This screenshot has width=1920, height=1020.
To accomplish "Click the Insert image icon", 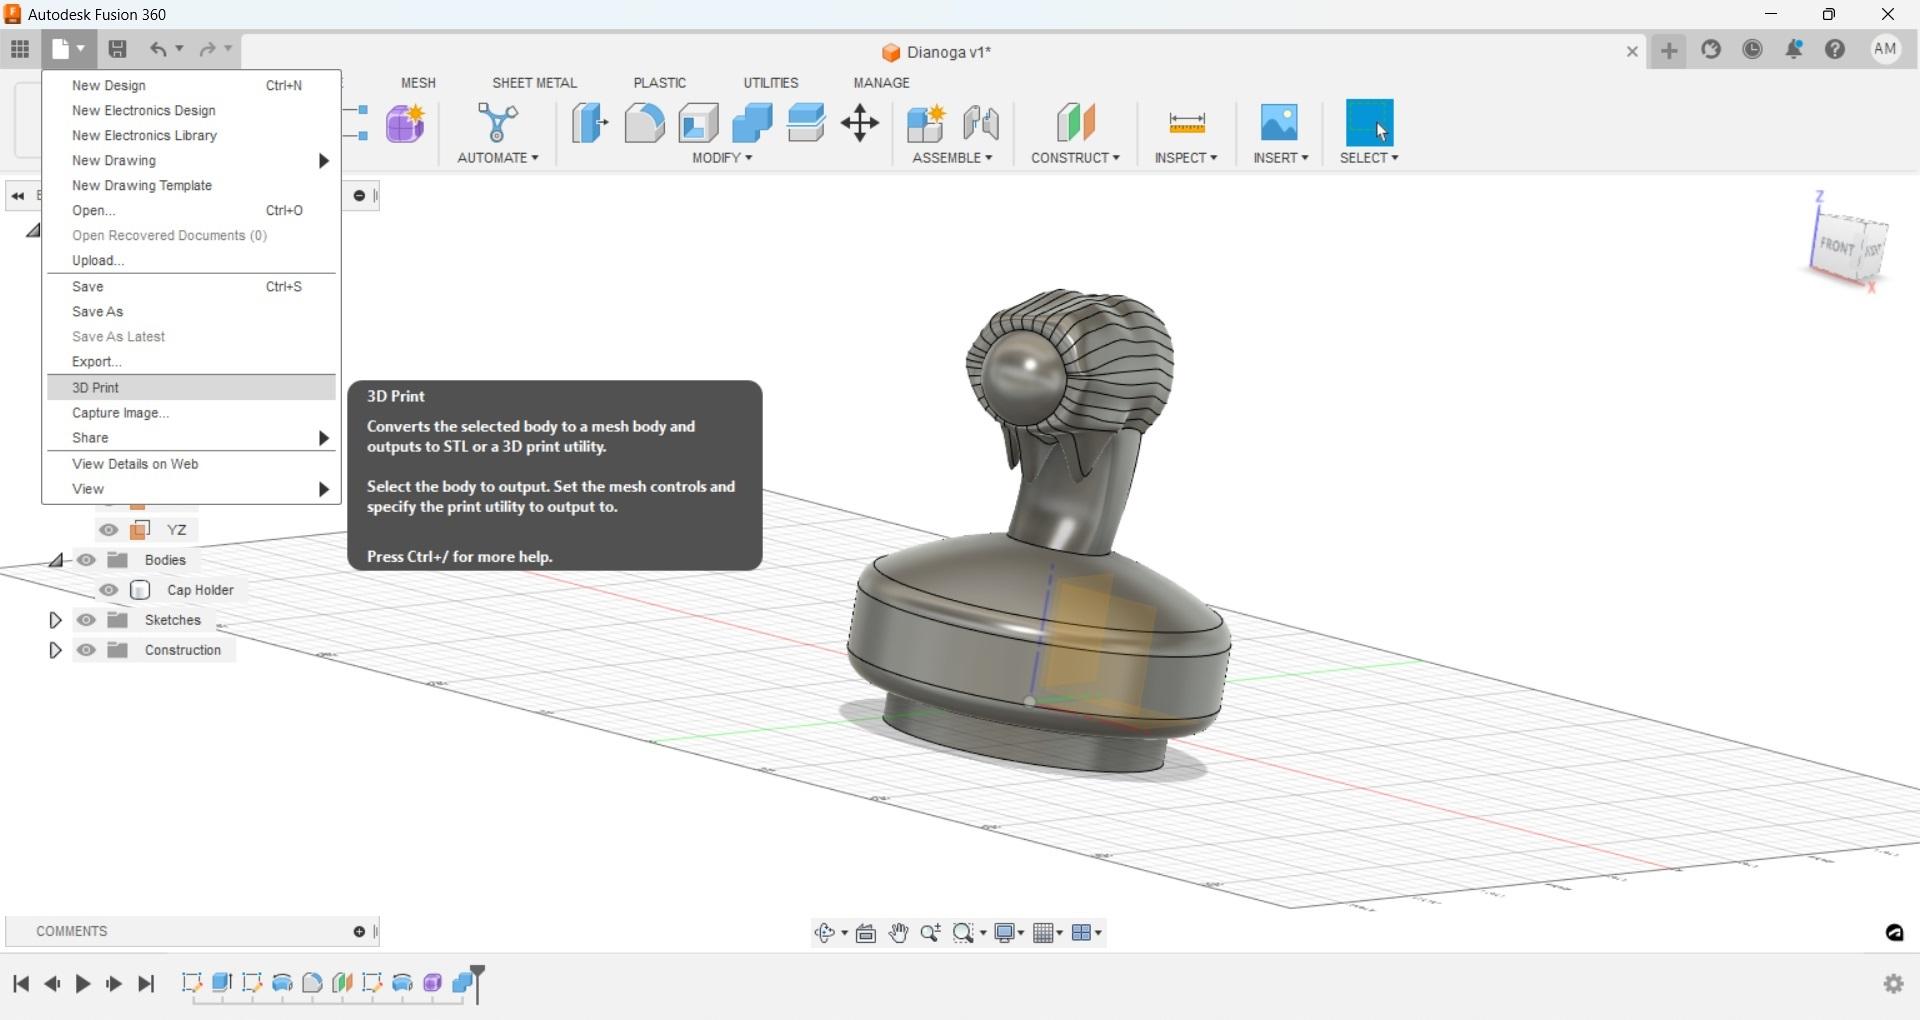I will 1279,123.
